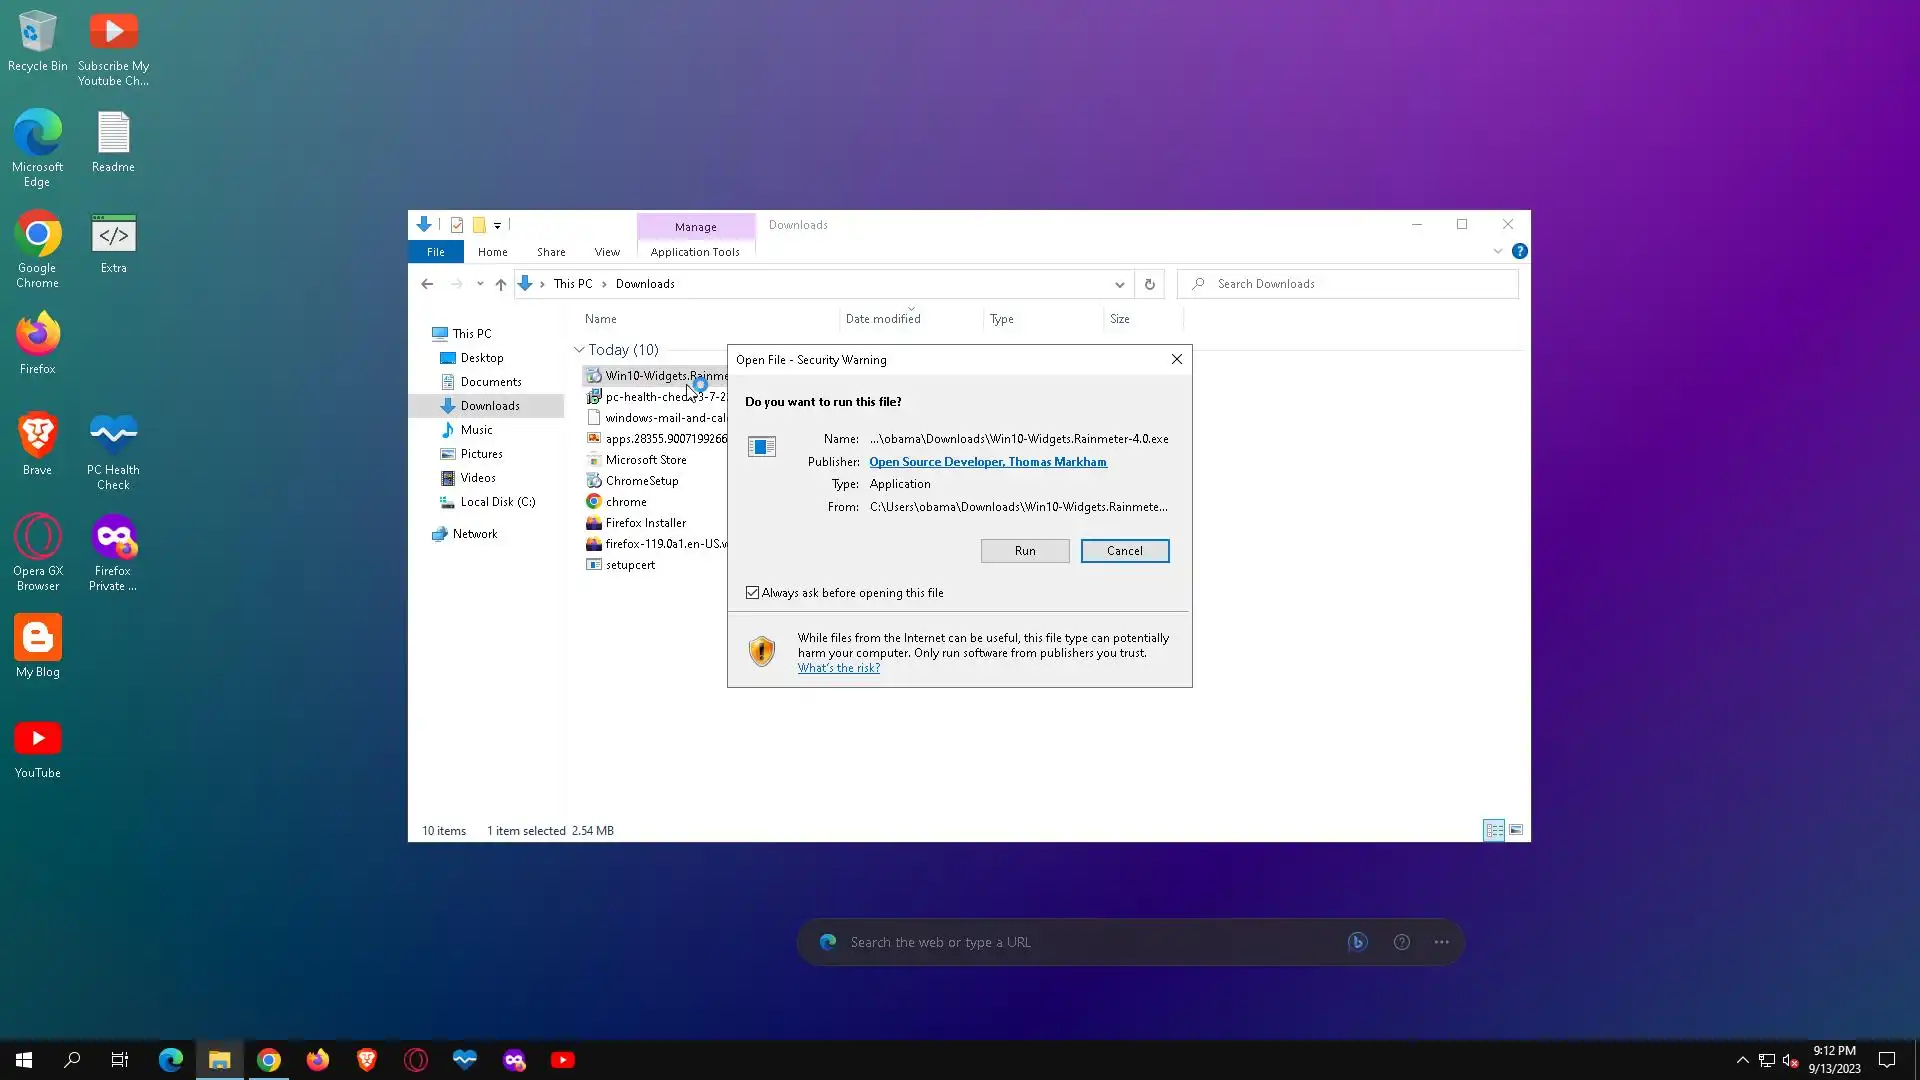Cancel the Open File security warning
Image resolution: width=1920 pixels, height=1080 pixels.
pyautogui.click(x=1124, y=551)
